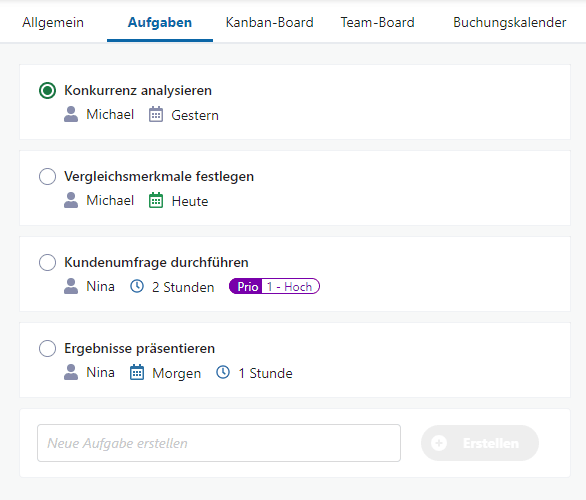Click the person icon next to Nina in Ergebnisse präsentieren
Image resolution: width=586 pixels, height=500 pixels.
pos(71,372)
